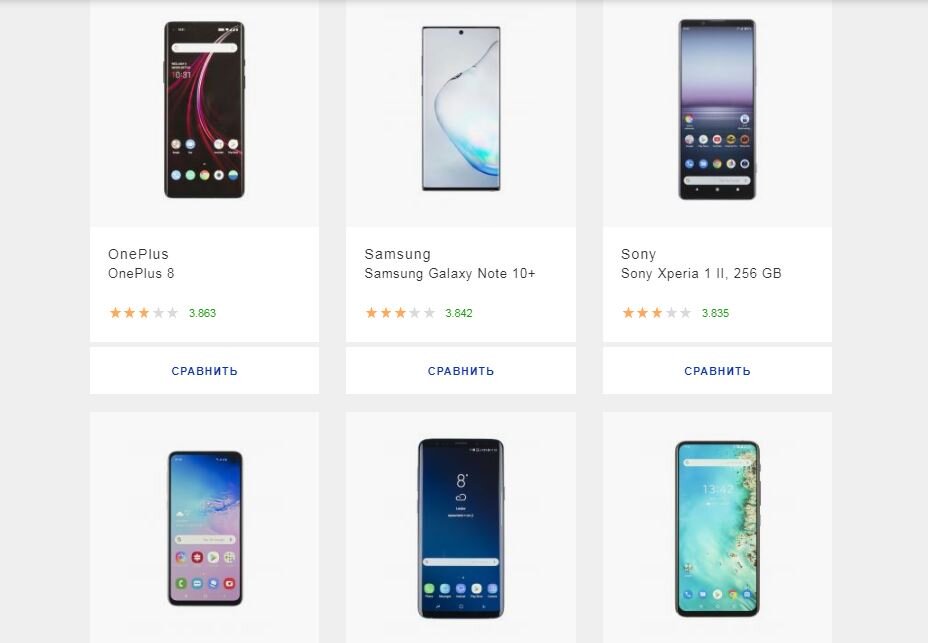Click the Samsung brand label

coord(398,254)
